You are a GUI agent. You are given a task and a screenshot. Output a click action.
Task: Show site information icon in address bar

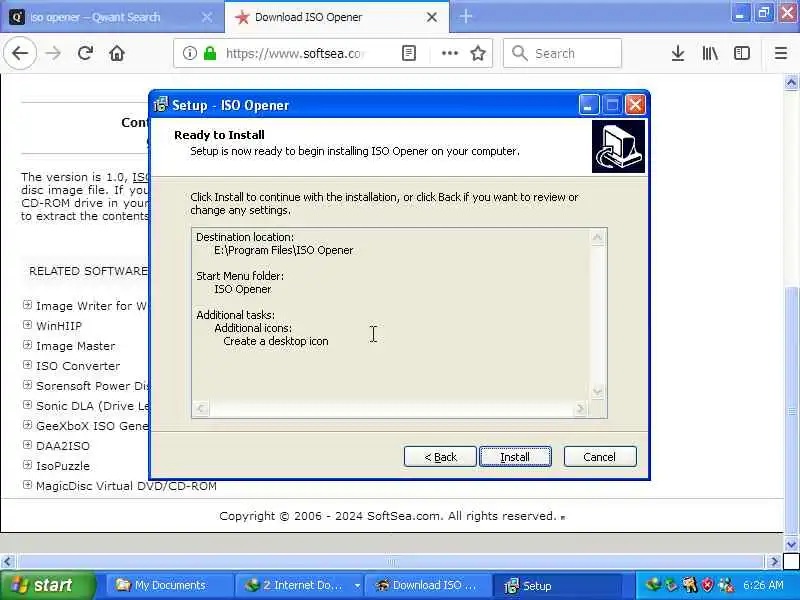[190, 53]
